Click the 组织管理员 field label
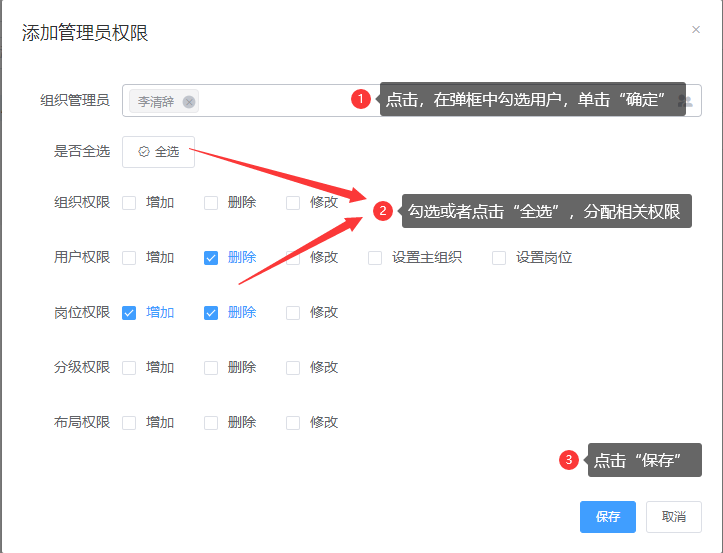 [75, 100]
